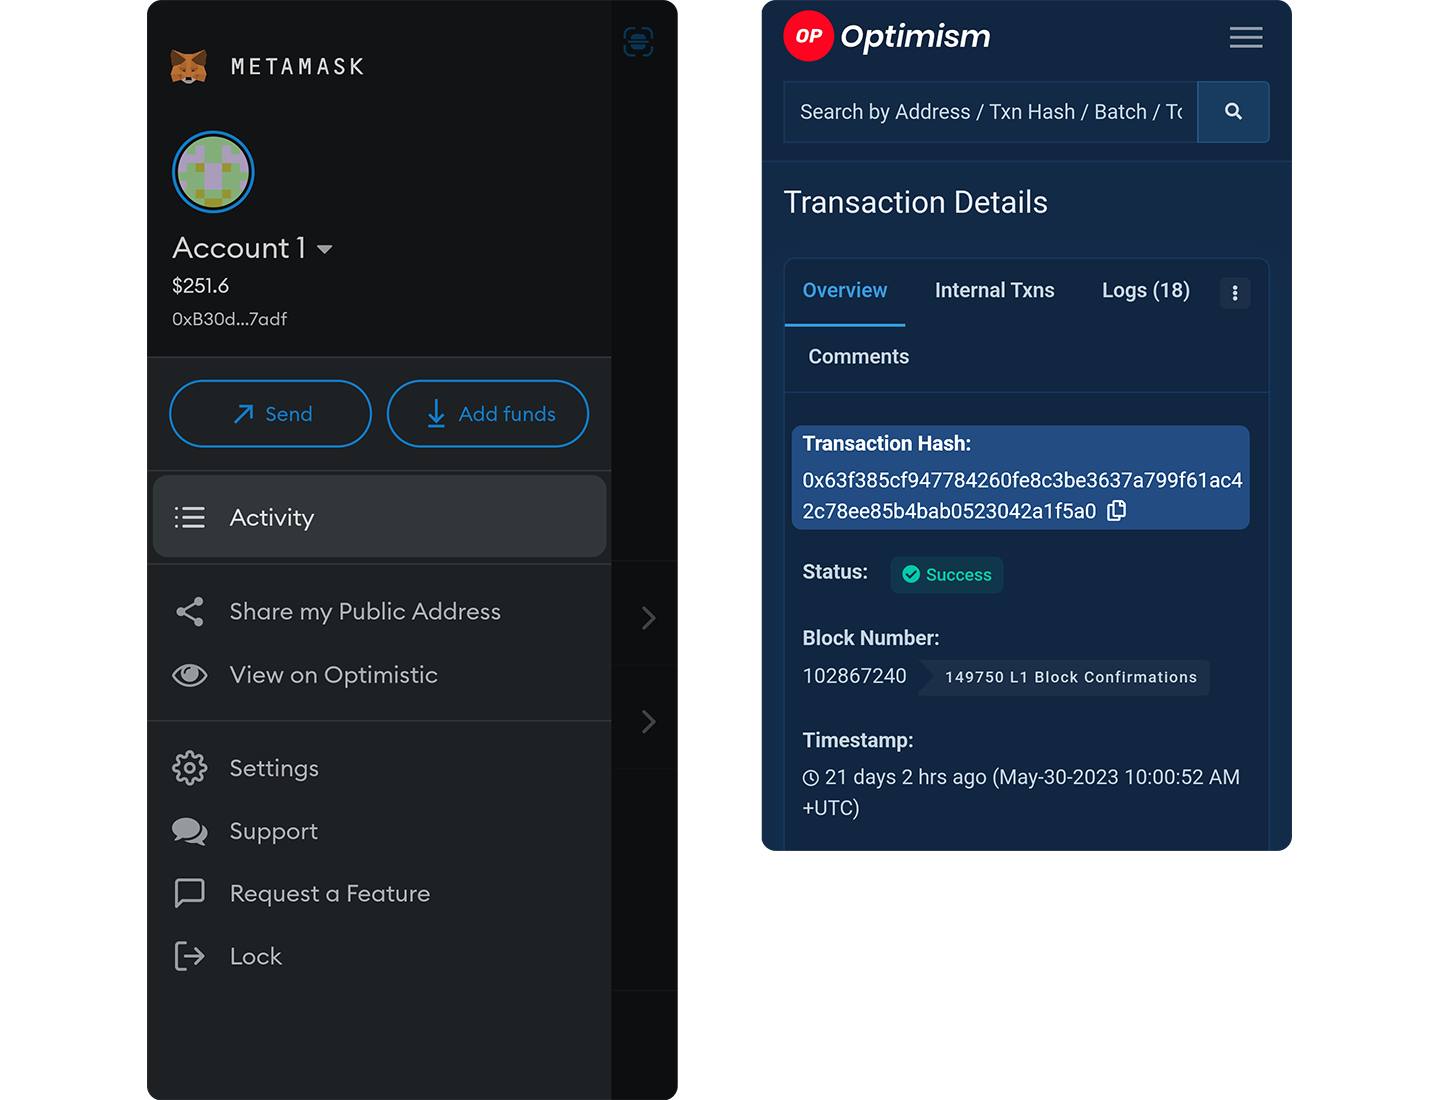The height and width of the screenshot is (1100, 1440).
Task: Click the Settings gear icon
Action: pyautogui.click(x=189, y=768)
